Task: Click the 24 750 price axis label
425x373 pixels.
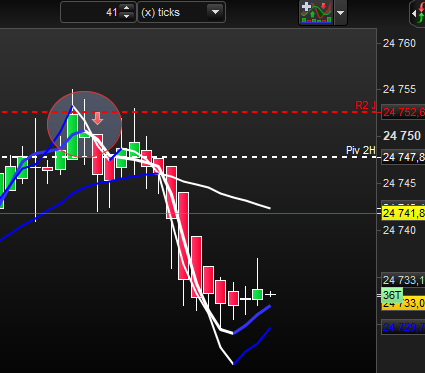Action: coord(402,136)
